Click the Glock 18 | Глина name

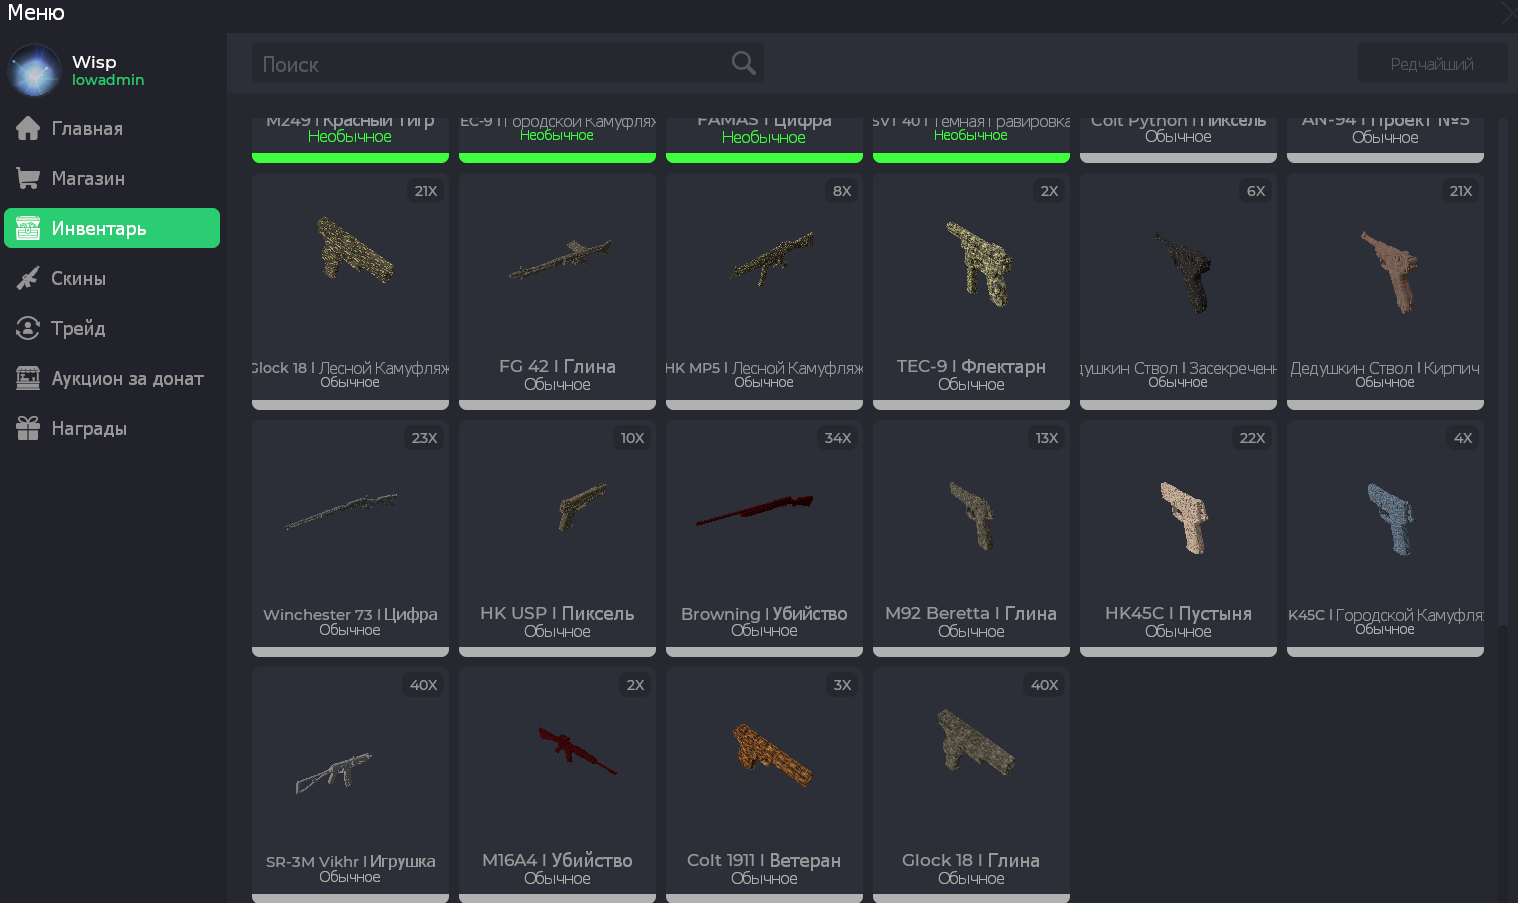(971, 861)
